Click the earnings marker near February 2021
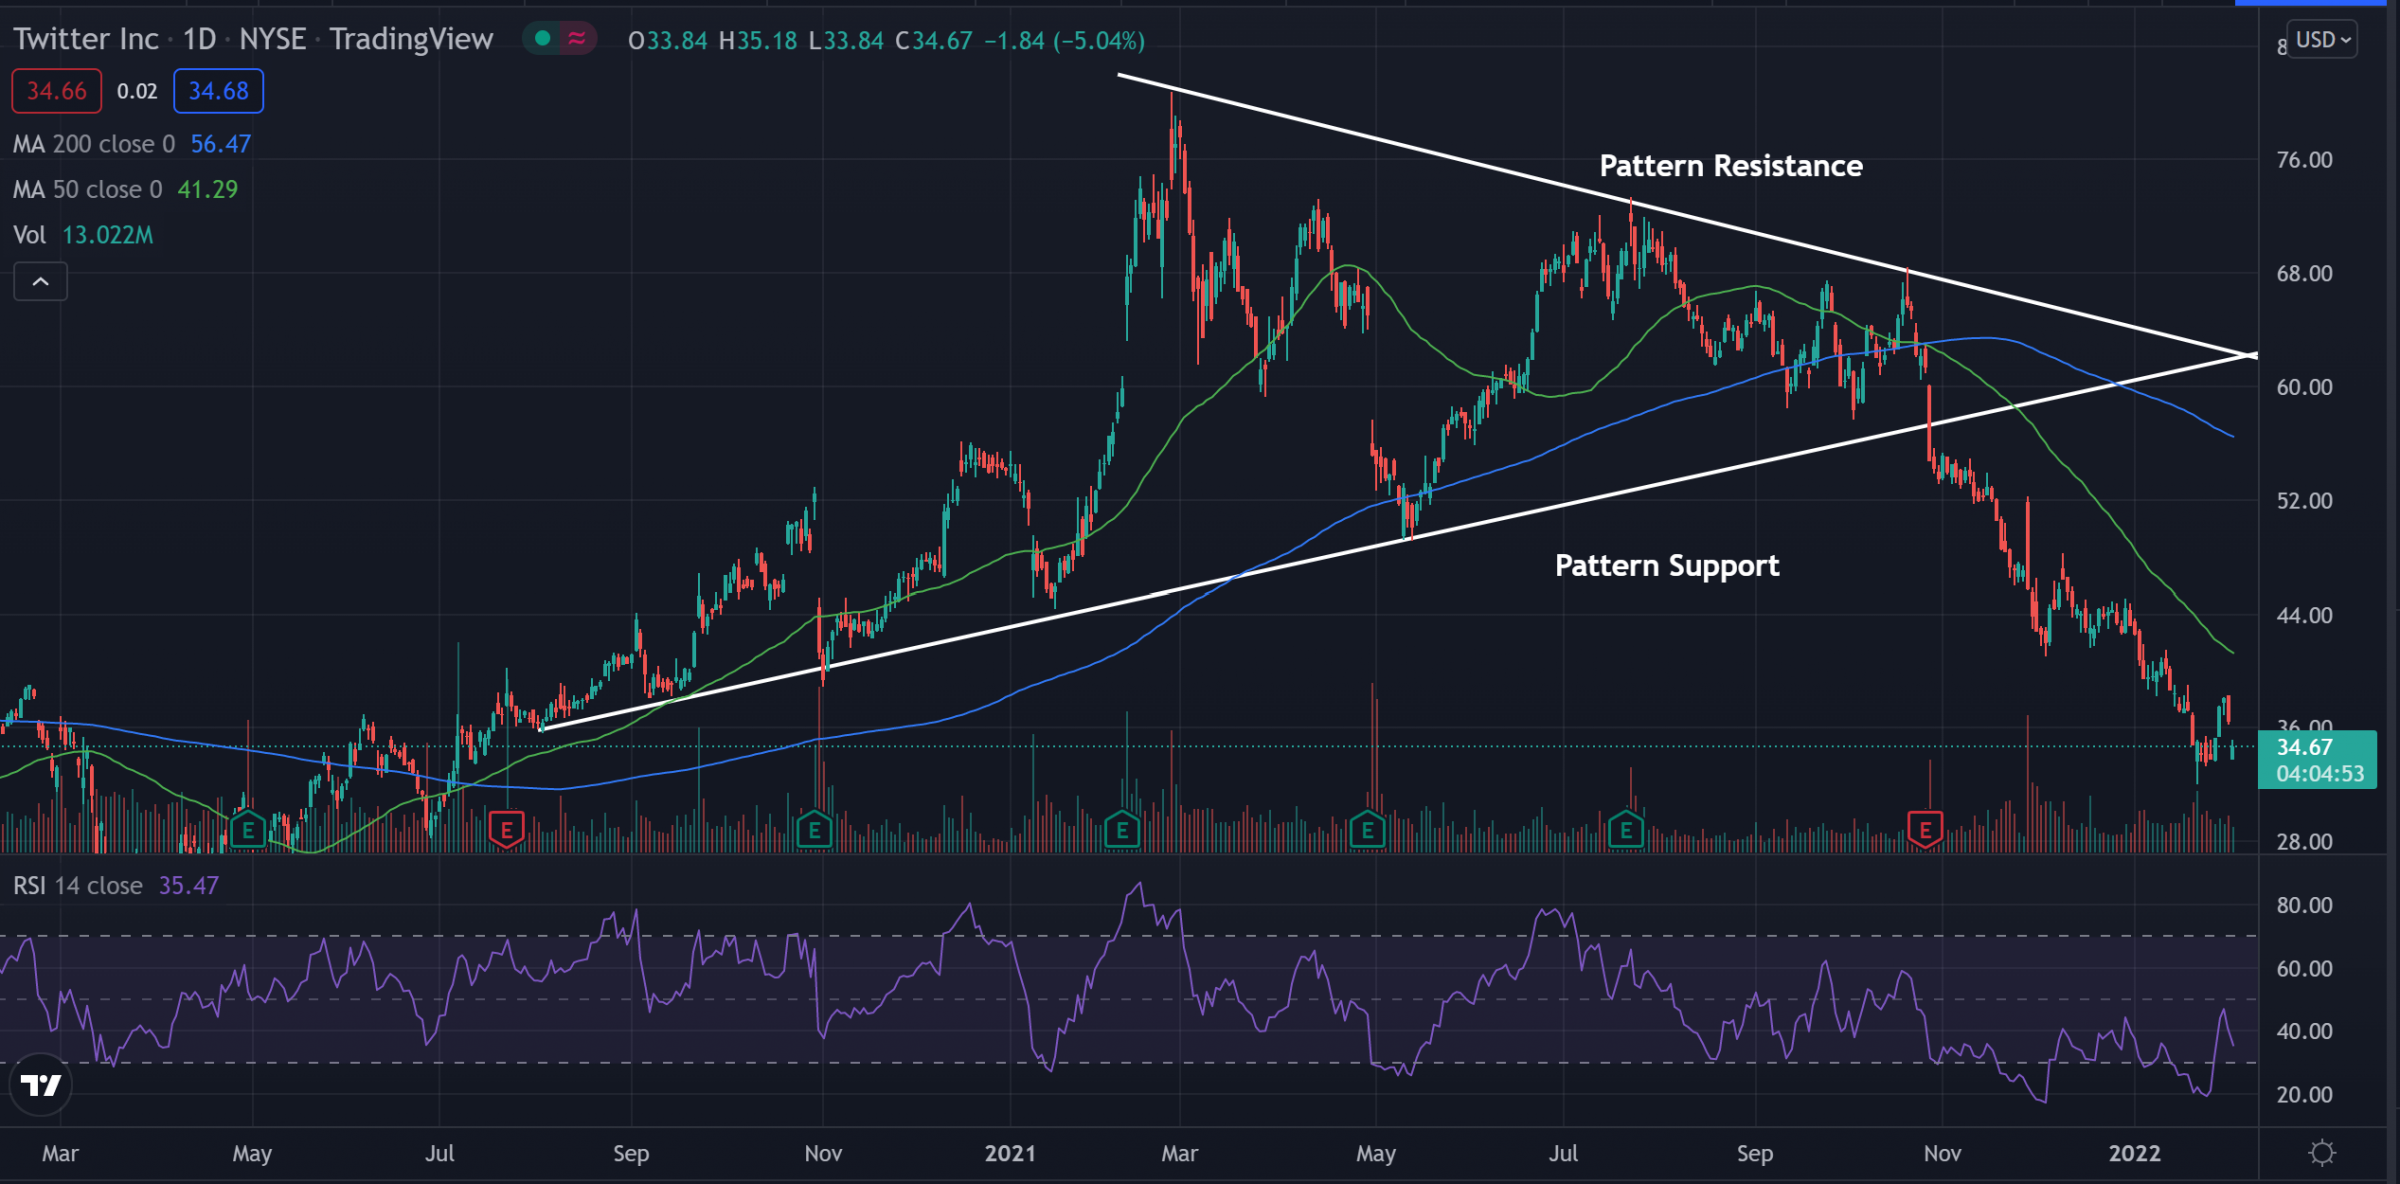This screenshot has width=2400, height=1184. click(x=1122, y=830)
